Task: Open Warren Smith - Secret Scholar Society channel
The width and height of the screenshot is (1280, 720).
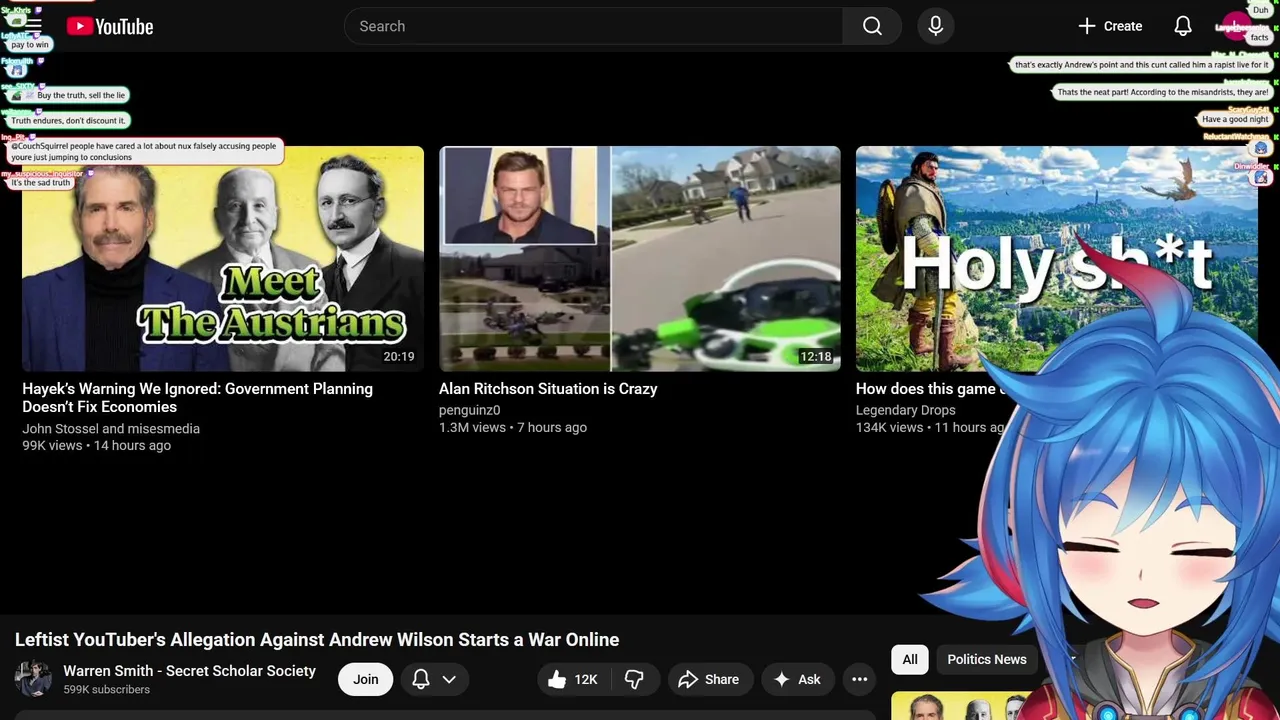Action: click(190, 671)
